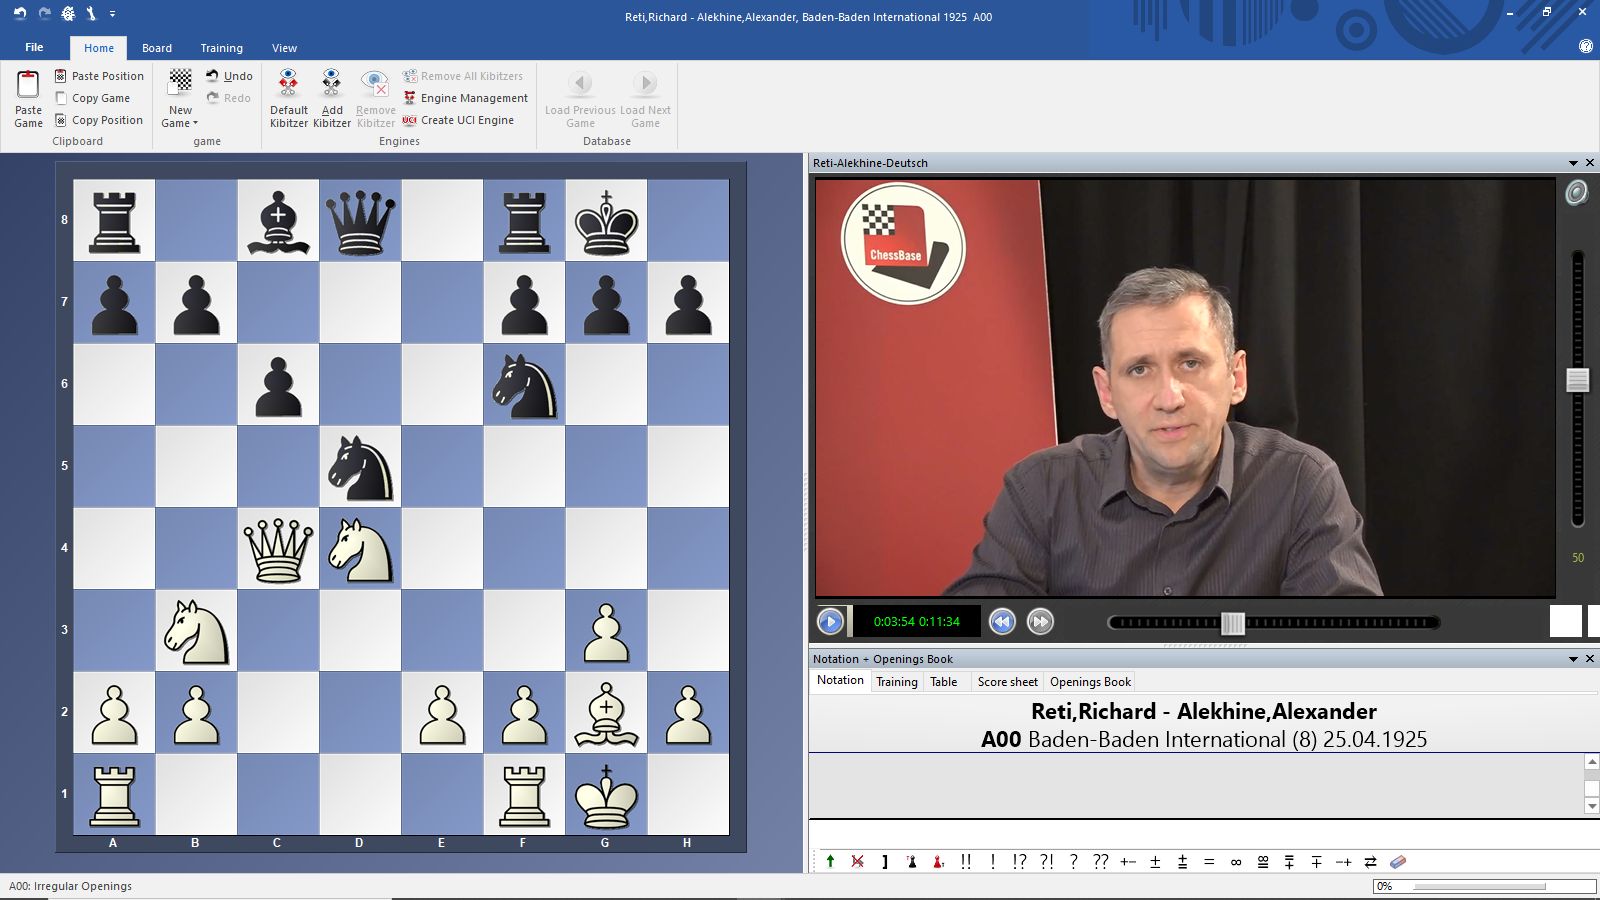Select the Score sheet tab
This screenshot has width=1600, height=900.
point(1007,682)
